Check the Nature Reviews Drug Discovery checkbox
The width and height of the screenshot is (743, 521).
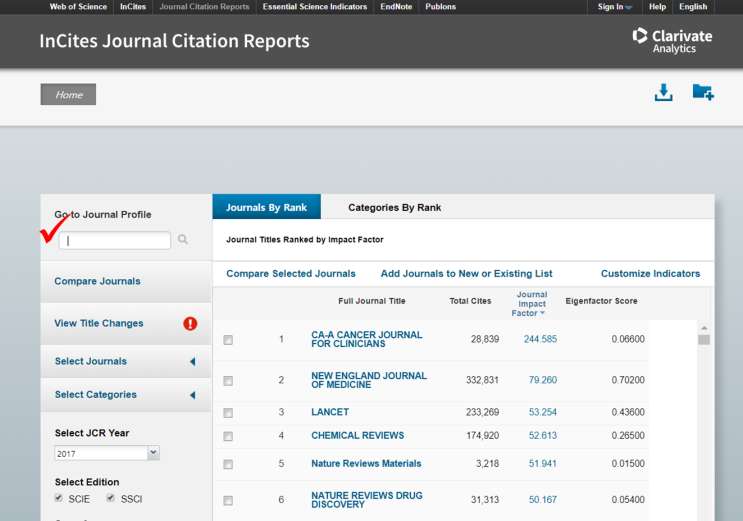pyautogui.click(x=228, y=501)
